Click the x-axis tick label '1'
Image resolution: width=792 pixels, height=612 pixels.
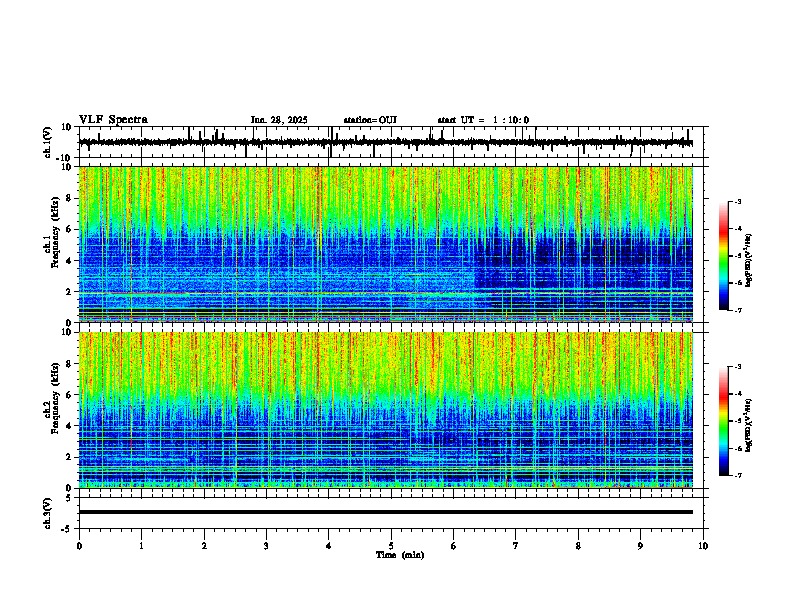point(142,546)
